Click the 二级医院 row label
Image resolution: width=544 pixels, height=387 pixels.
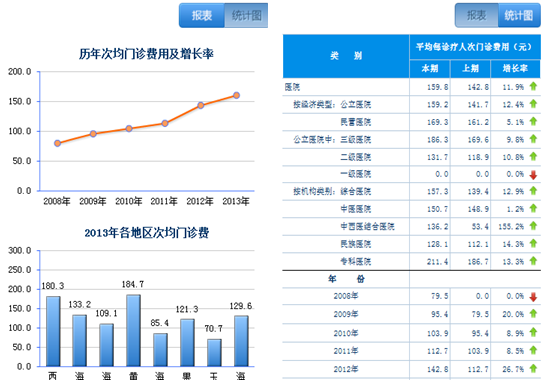(356, 157)
